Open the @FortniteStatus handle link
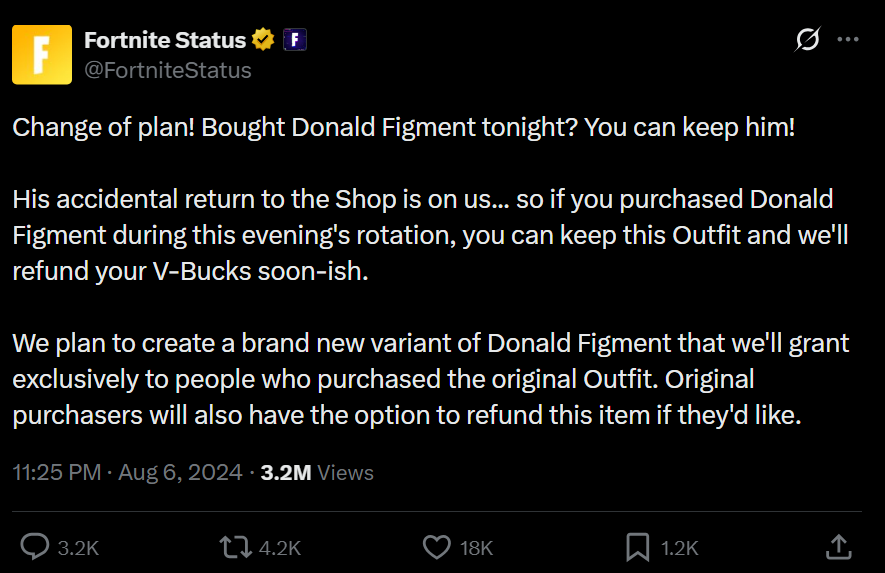 coord(168,71)
